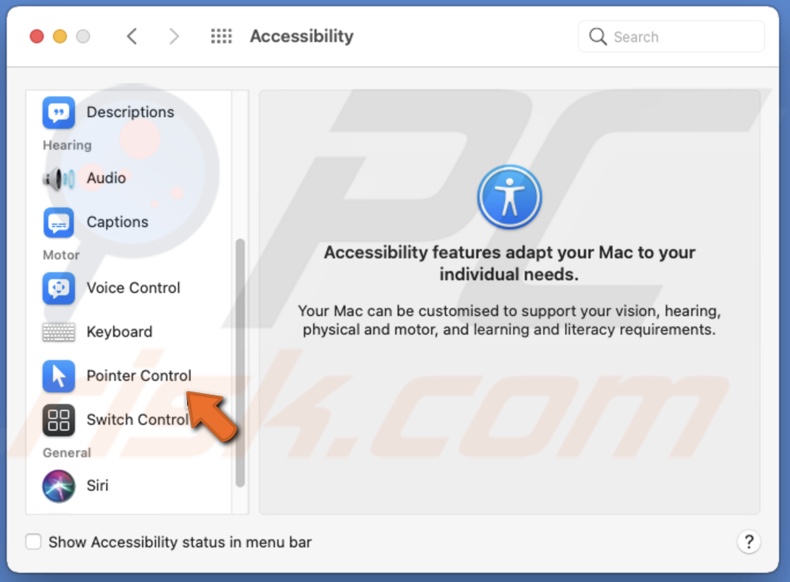Go back with the left chevron
The image size is (790, 582).
pyautogui.click(x=132, y=36)
